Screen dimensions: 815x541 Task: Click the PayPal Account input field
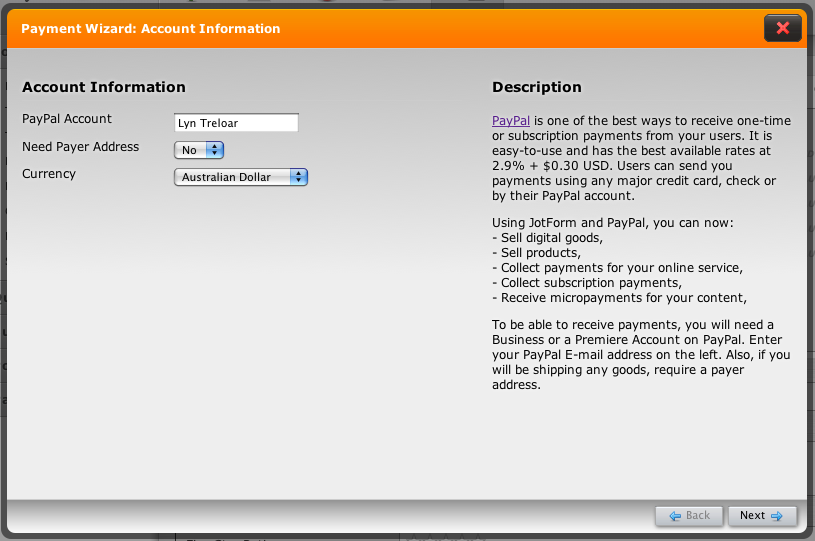[x=236, y=123]
